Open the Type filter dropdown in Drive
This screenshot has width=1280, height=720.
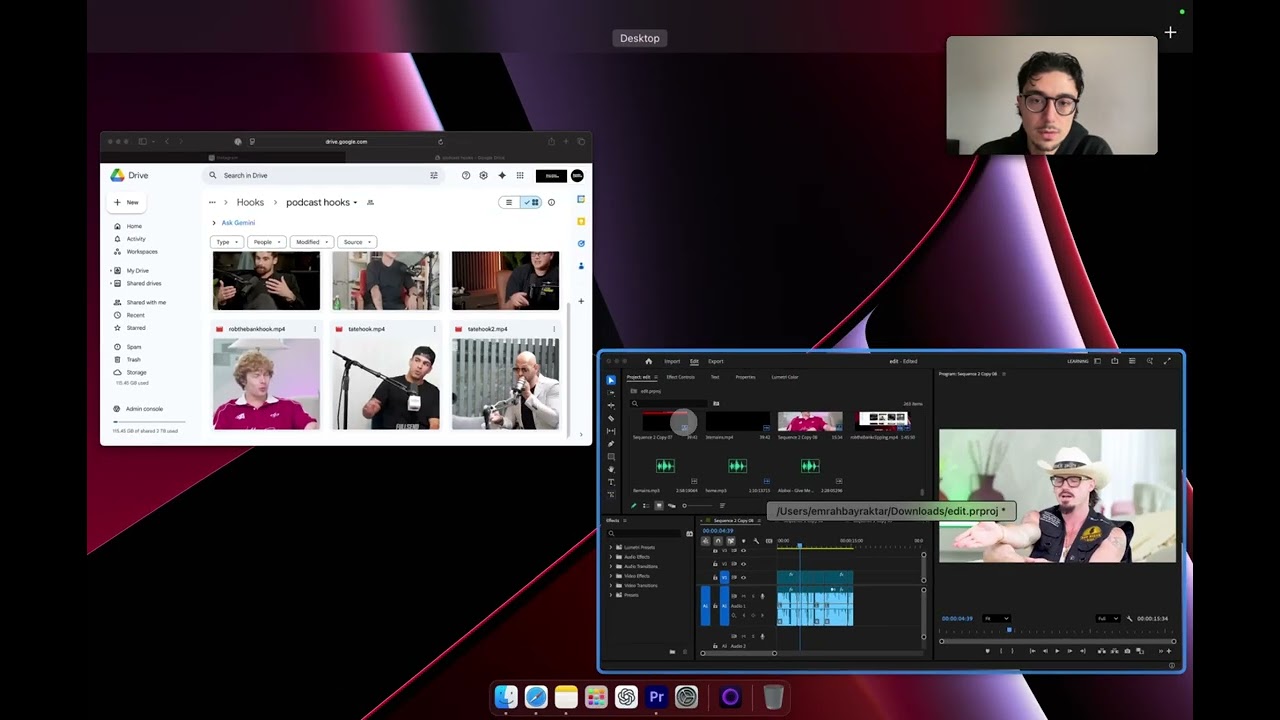point(227,242)
